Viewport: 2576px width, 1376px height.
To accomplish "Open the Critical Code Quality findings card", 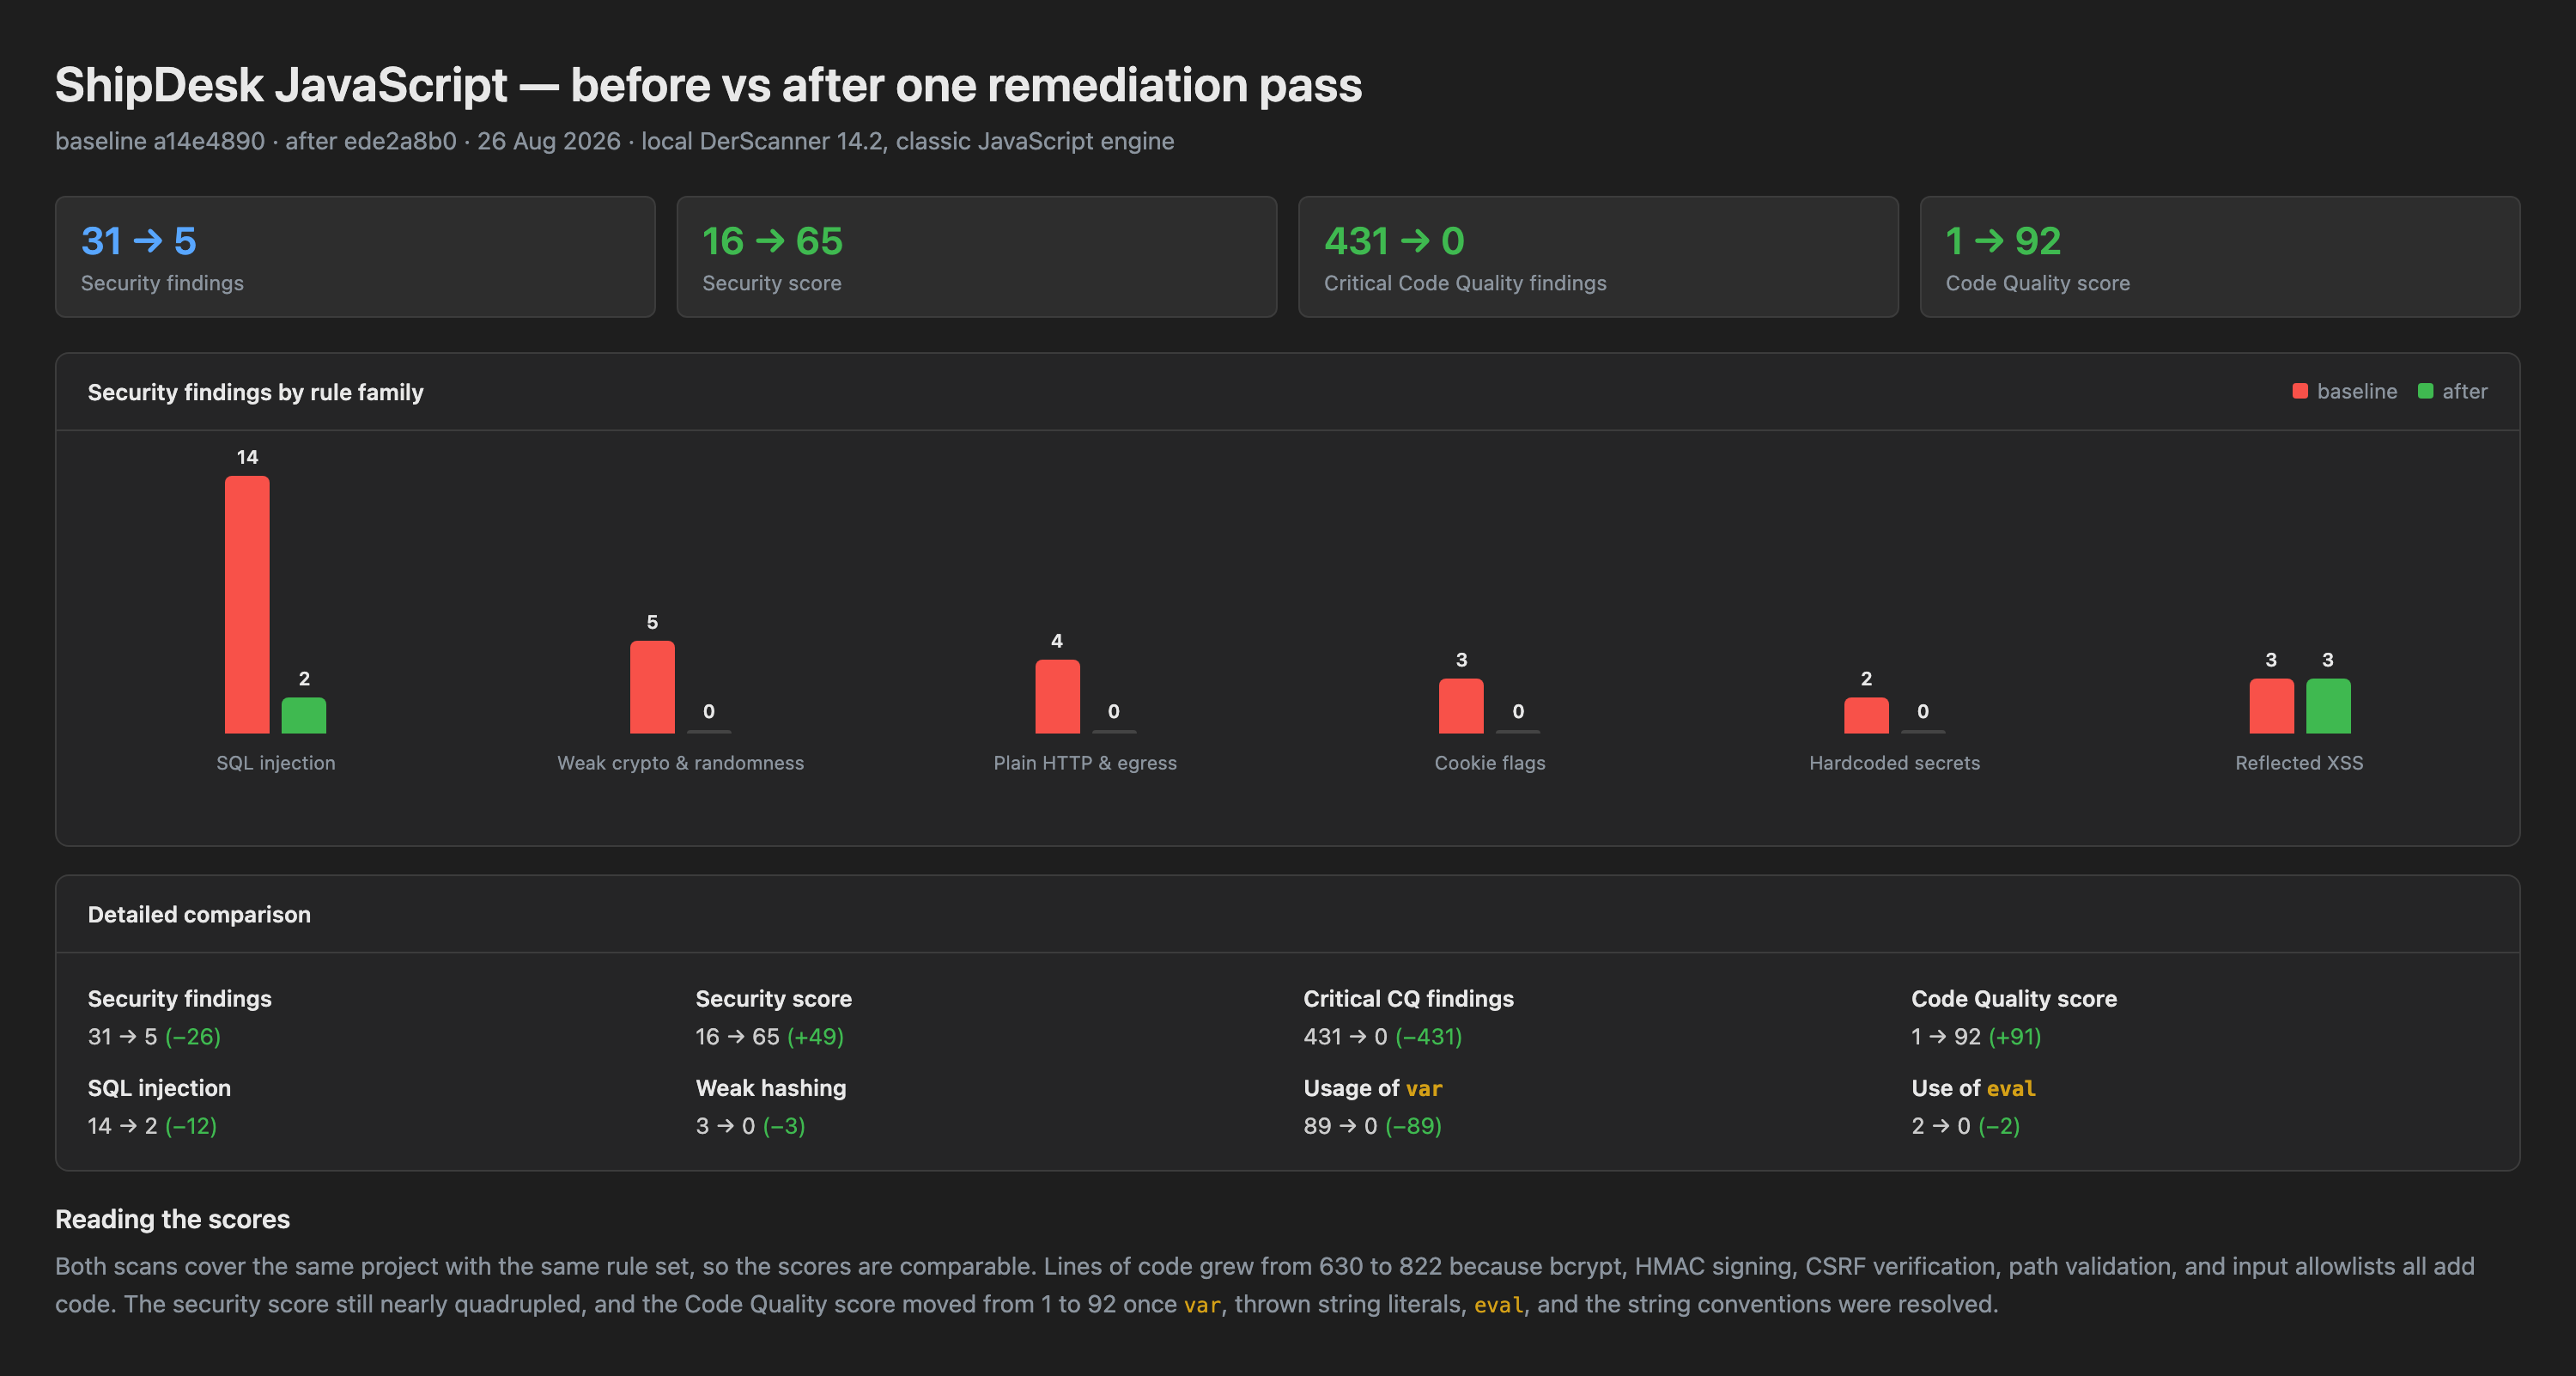I will point(1598,257).
